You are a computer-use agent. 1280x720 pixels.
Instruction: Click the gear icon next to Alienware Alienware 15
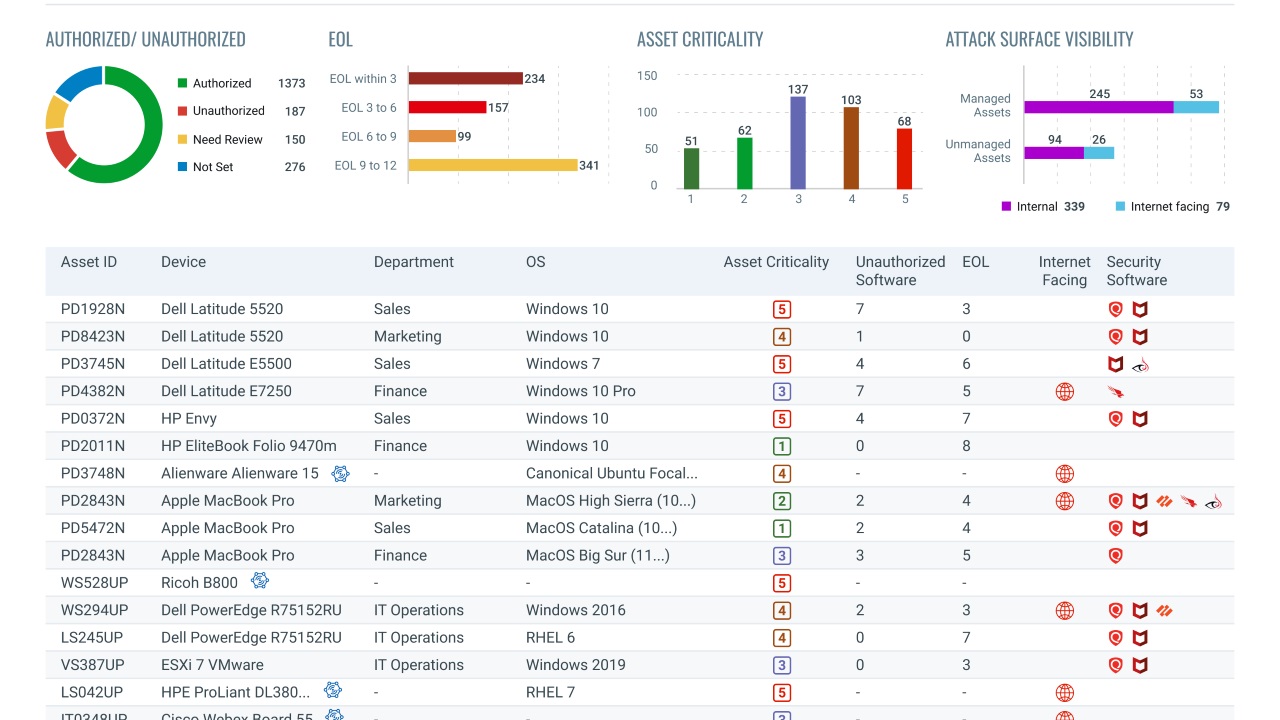[x=340, y=473]
